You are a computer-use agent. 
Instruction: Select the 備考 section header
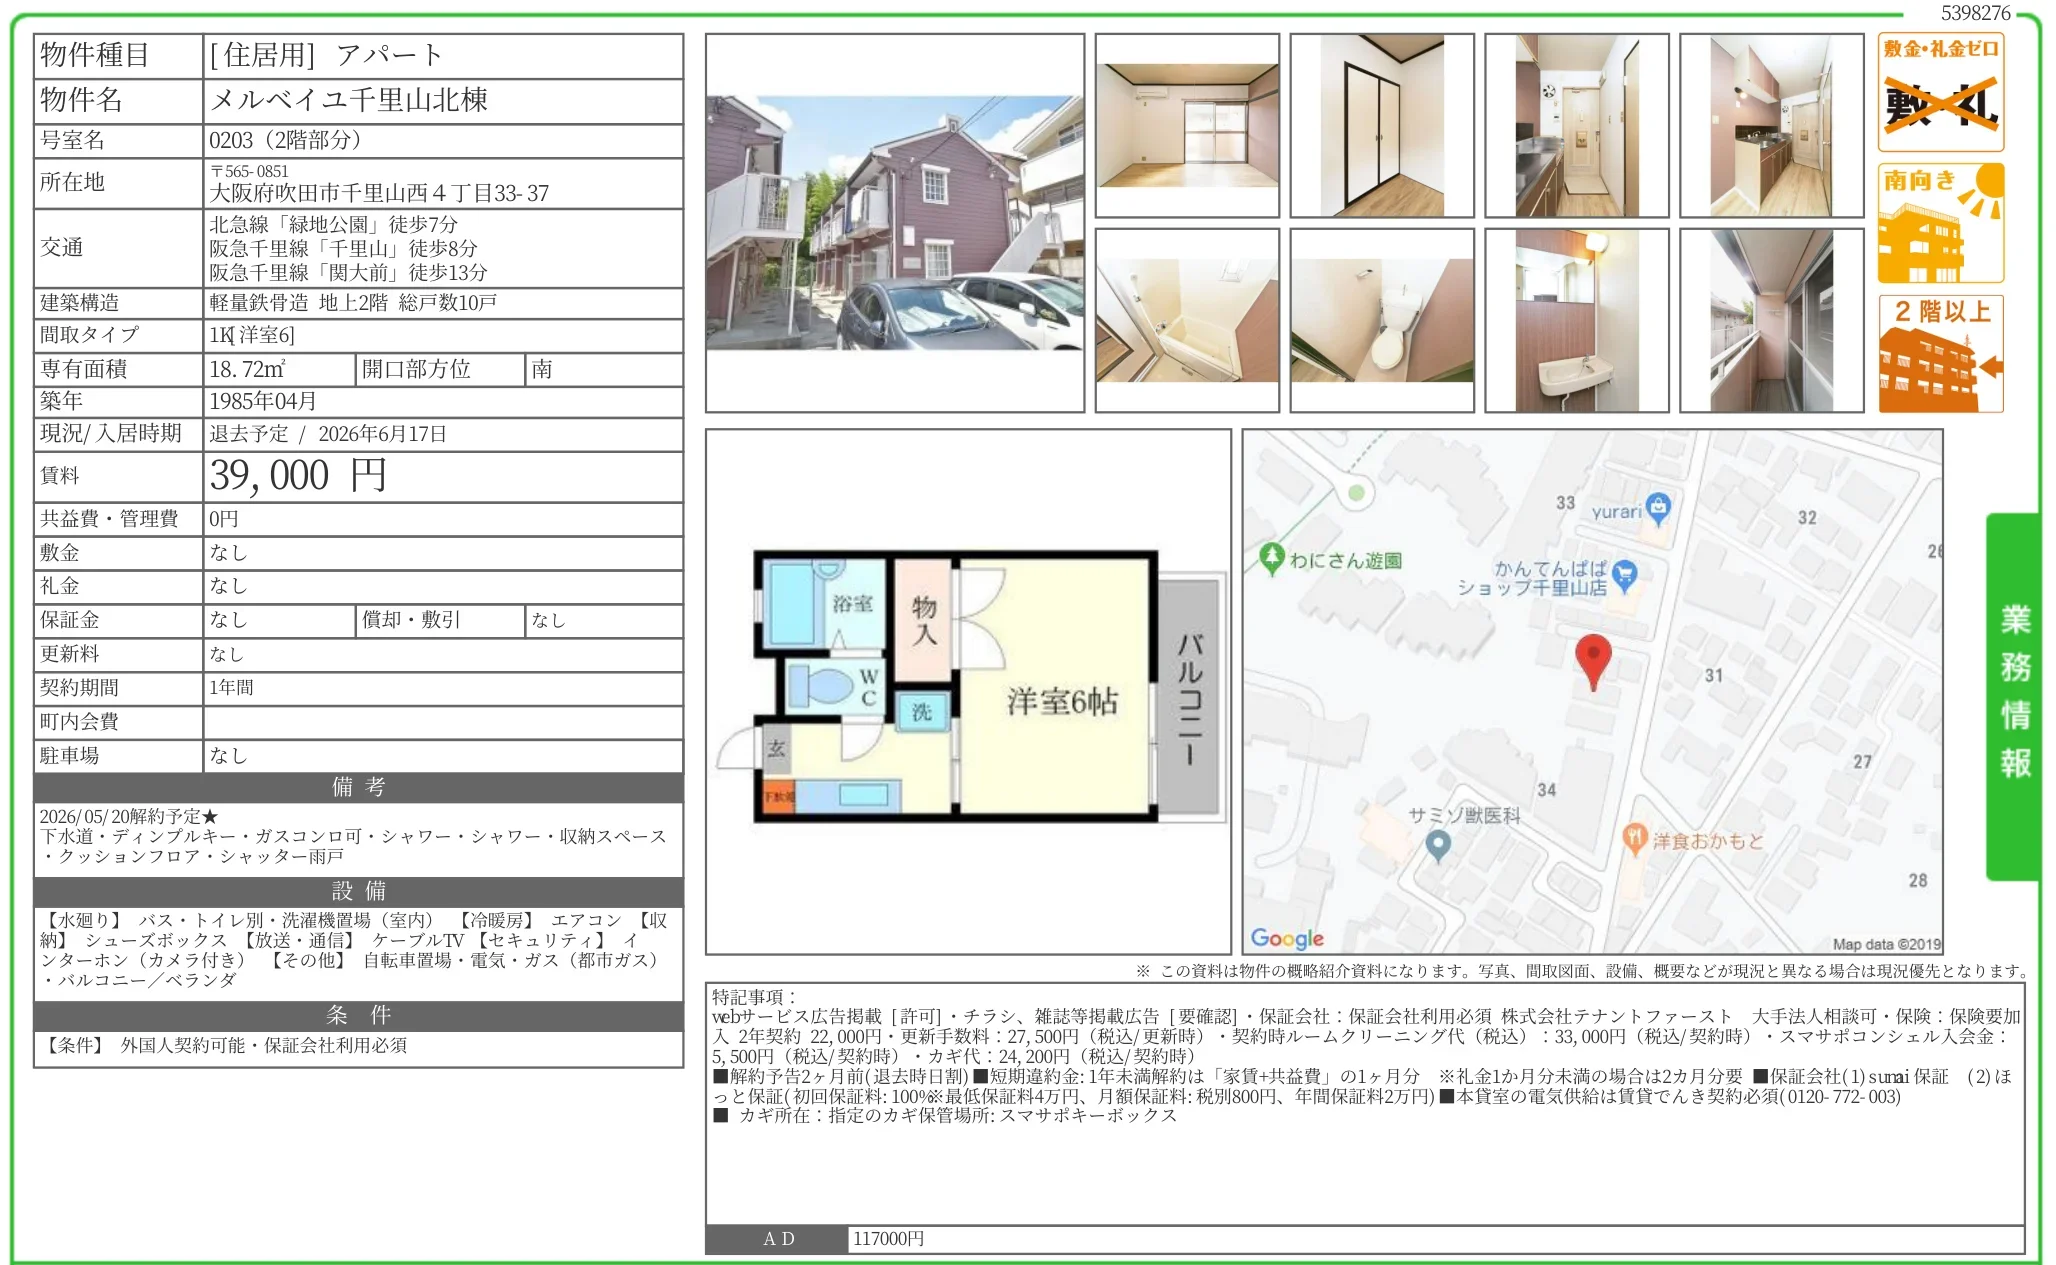coord(355,788)
